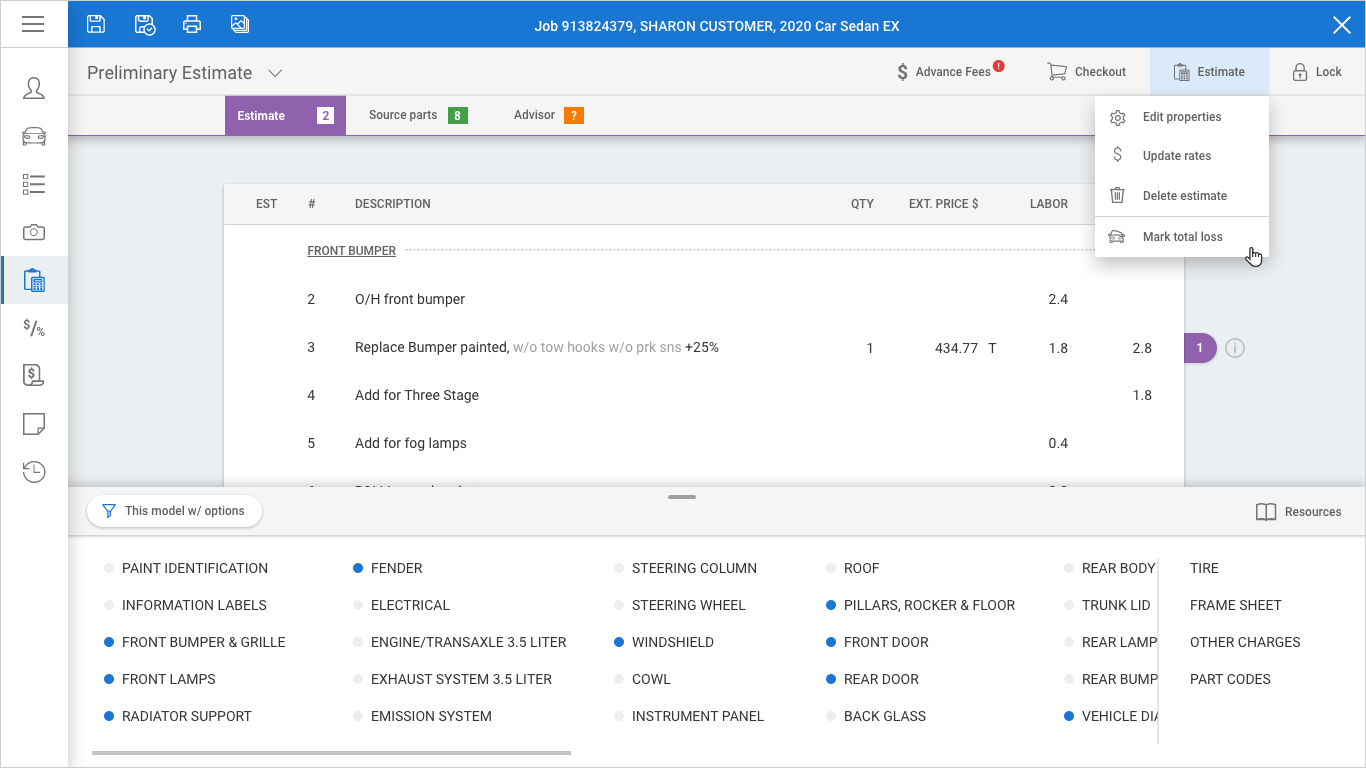Click the print icon
The height and width of the screenshot is (768, 1366).
click(x=192, y=24)
